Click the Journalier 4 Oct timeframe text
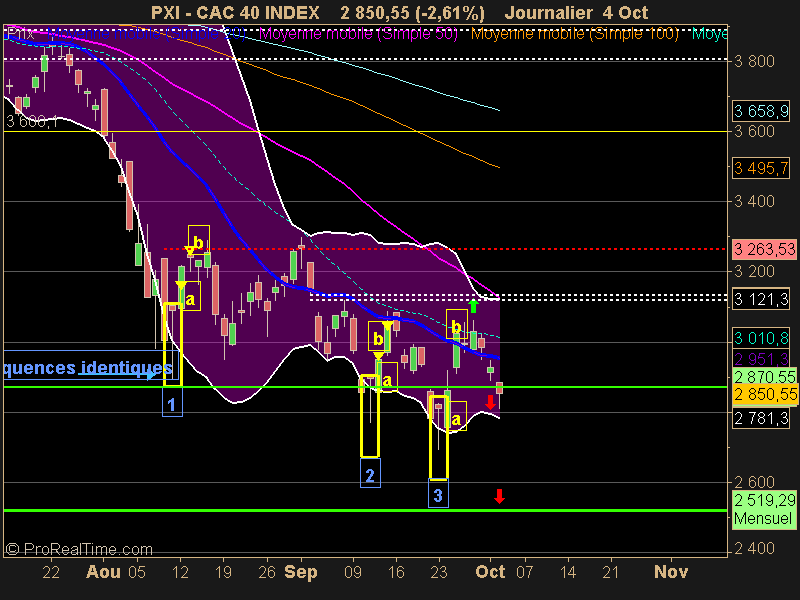 pyautogui.click(x=576, y=12)
